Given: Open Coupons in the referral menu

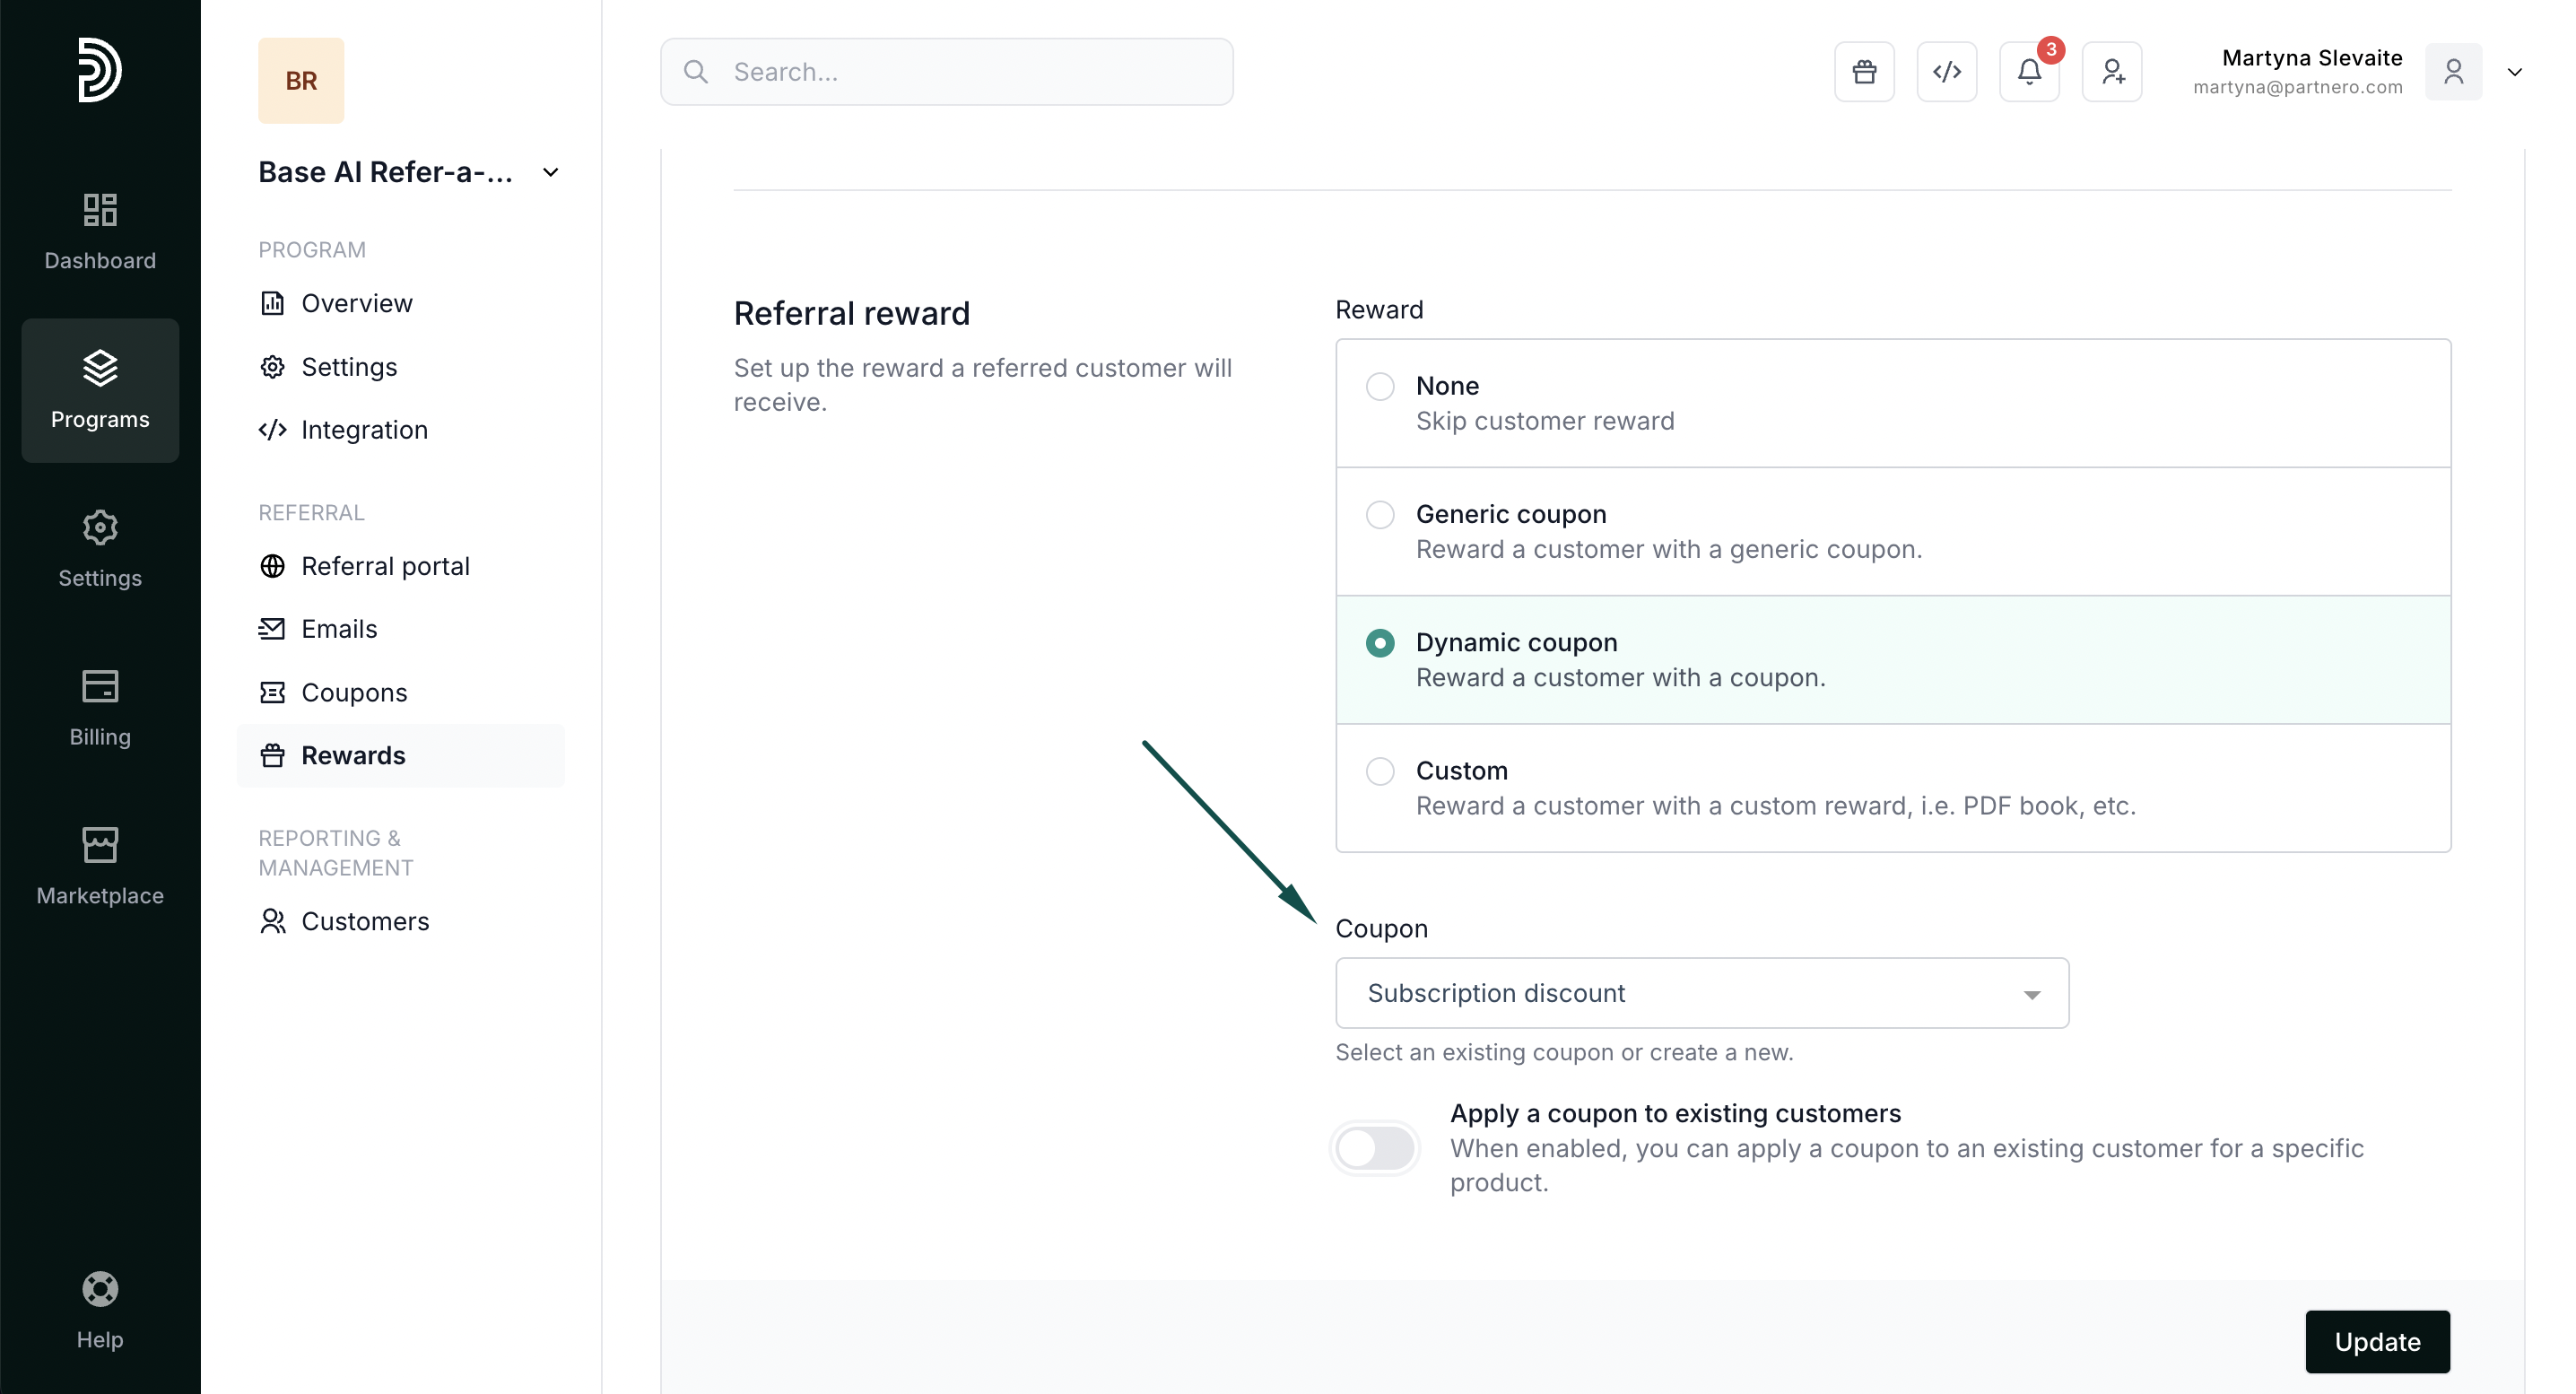Looking at the screenshot, I should (x=354, y=692).
